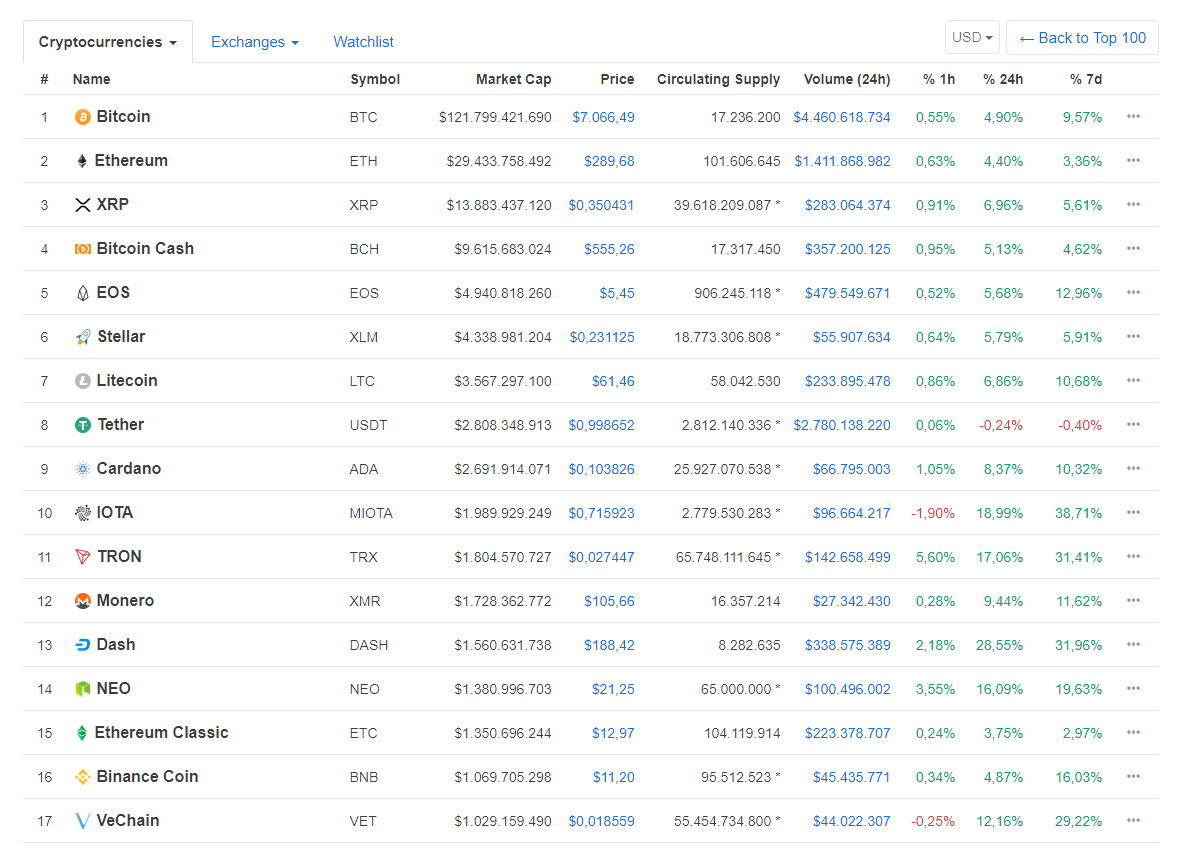Click the Litecoin logo icon
1184x844 pixels.
coord(82,381)
